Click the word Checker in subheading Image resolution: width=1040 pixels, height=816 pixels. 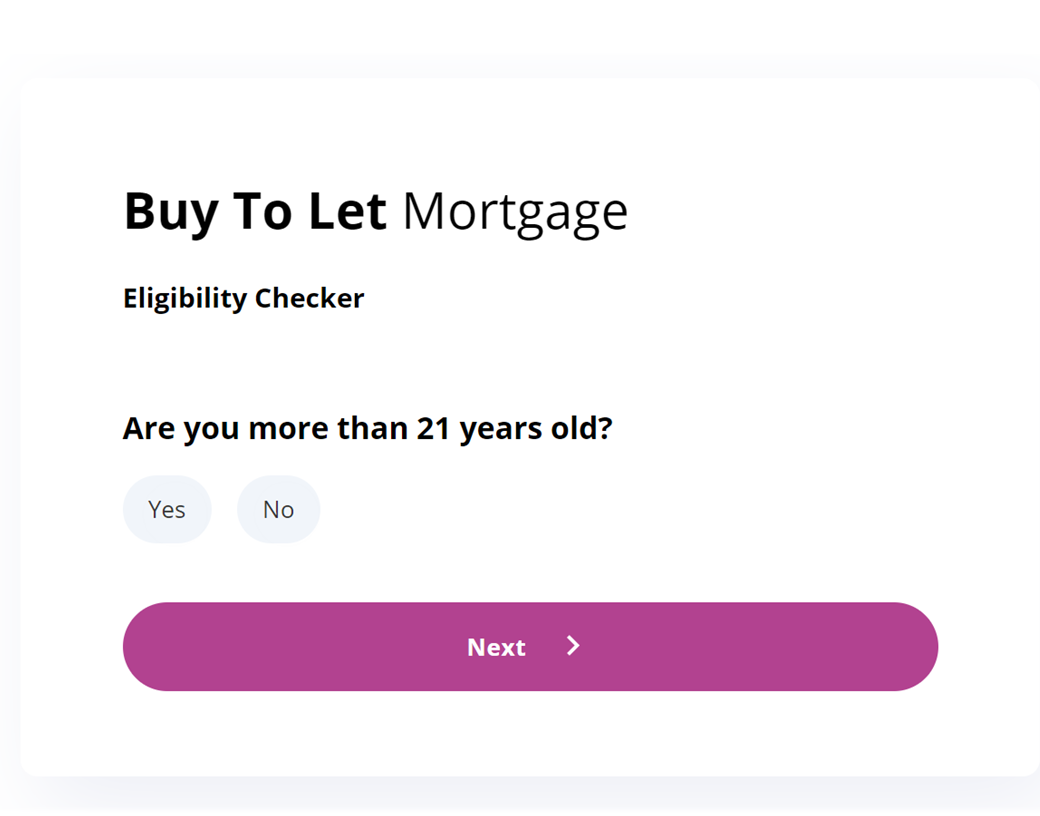tap(310, 299)
